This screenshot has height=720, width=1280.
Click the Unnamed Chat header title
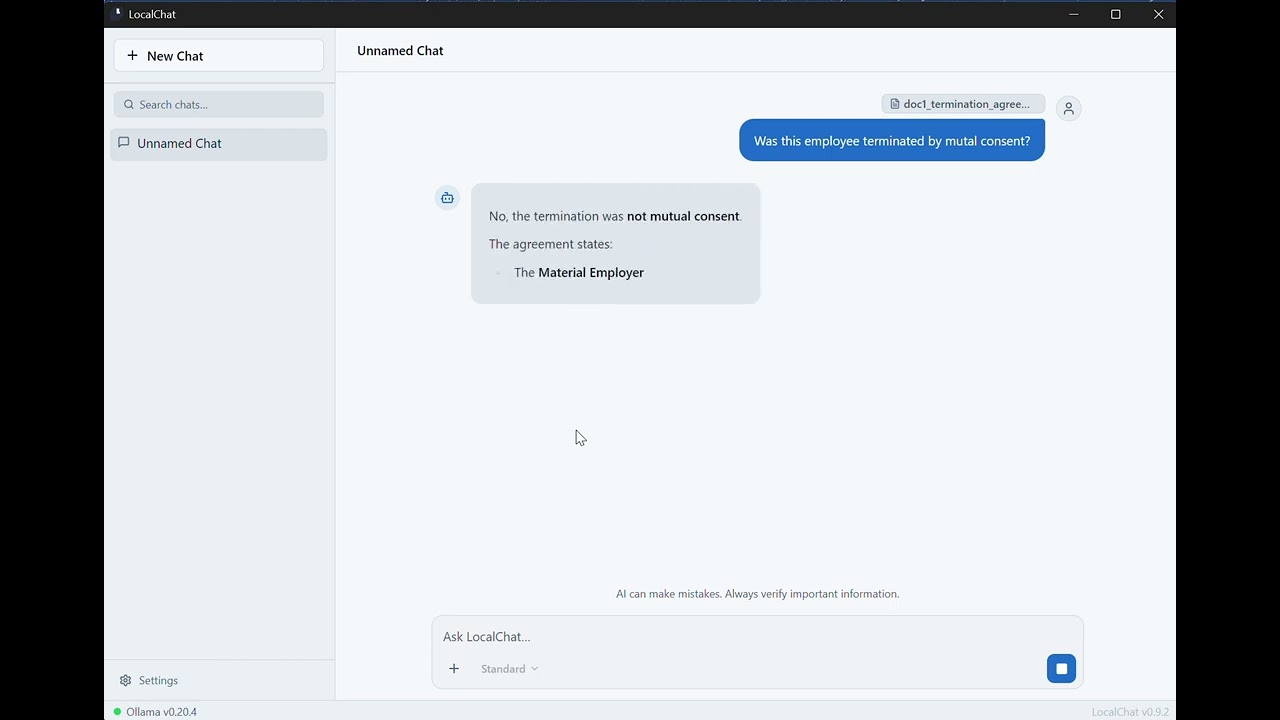pyautogui.click(x=400, y=51)
